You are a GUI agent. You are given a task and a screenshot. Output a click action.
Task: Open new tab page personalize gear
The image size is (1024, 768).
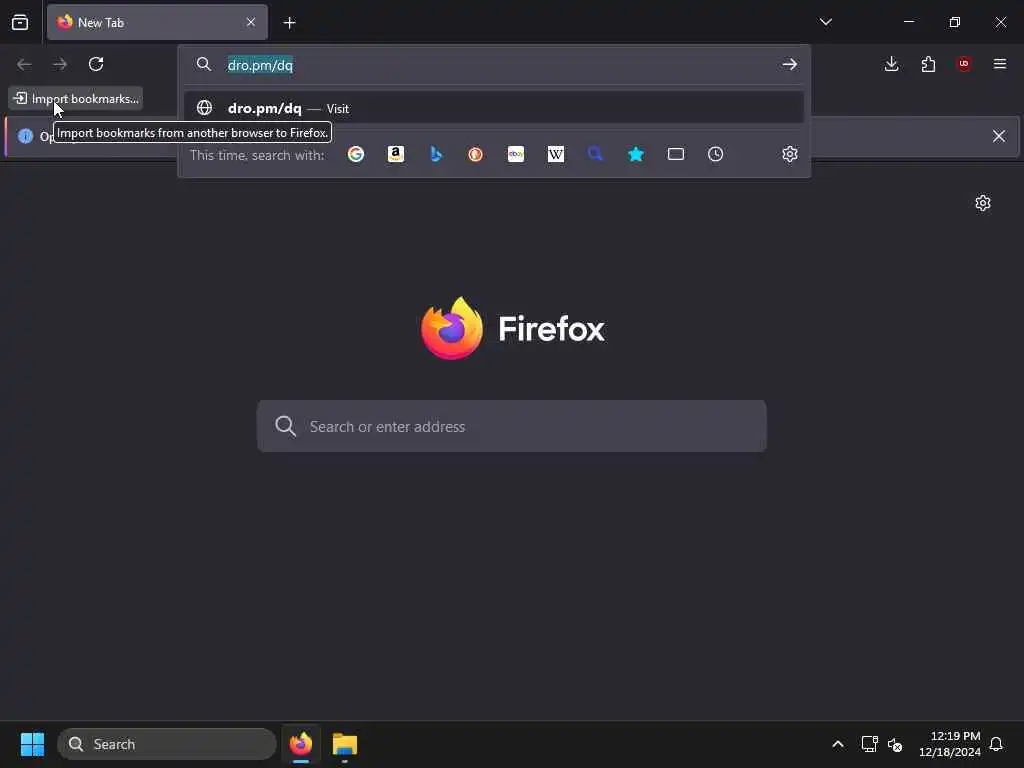click(x=983, y=203)
